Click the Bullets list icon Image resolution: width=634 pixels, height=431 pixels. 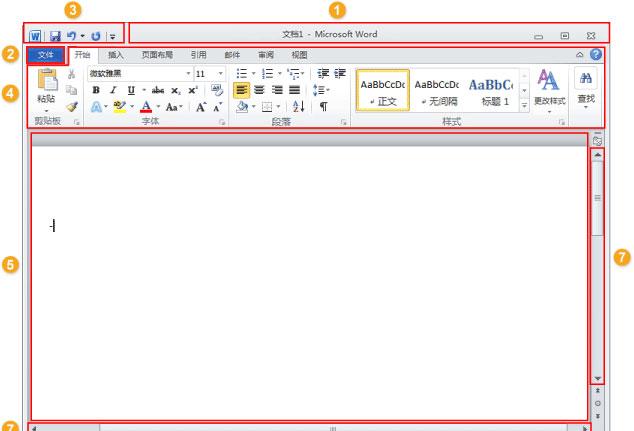click(242, 74)
